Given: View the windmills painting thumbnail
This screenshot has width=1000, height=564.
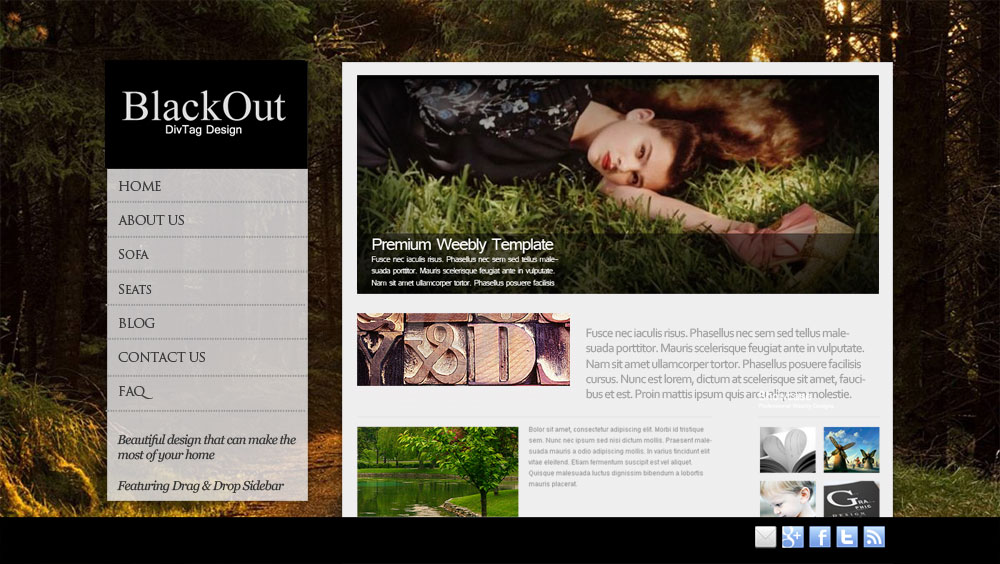Looking at the screenshot, I should pyautogui.click(x=851, y=450).
